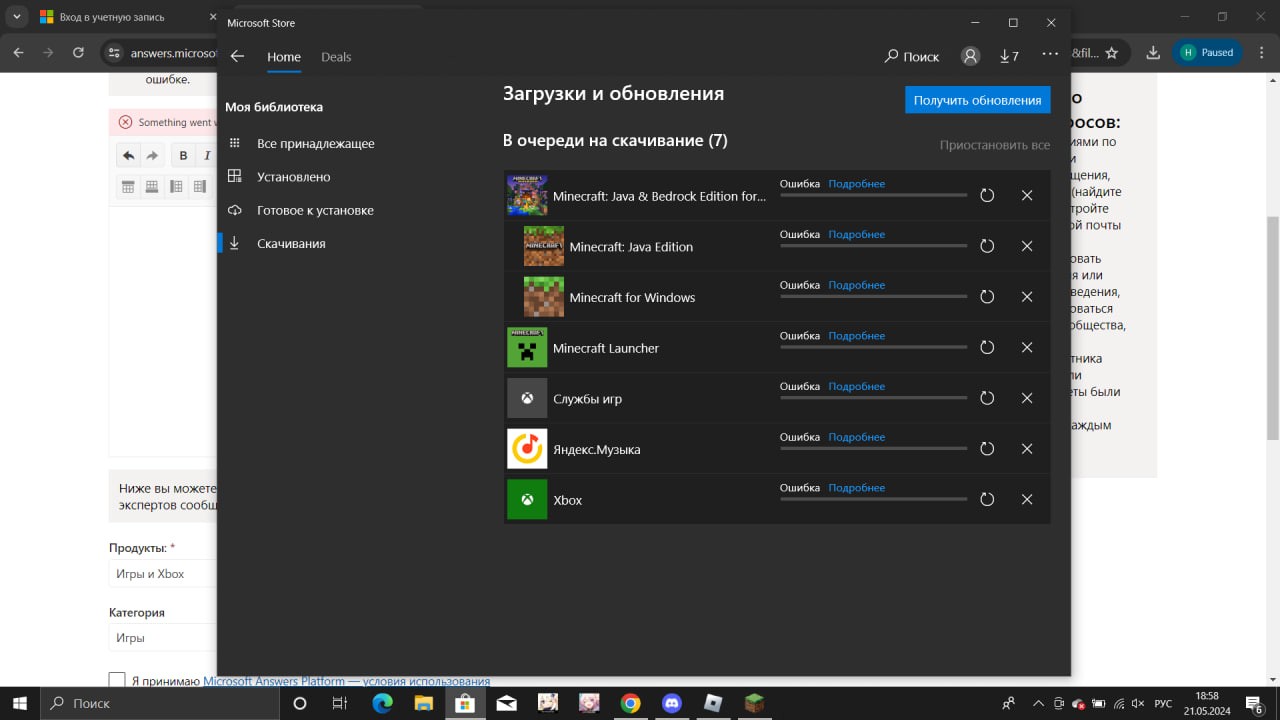Viewport: 1280px width, 720px height.
Task: Retry the Xbox download
Action: [987, 499]
